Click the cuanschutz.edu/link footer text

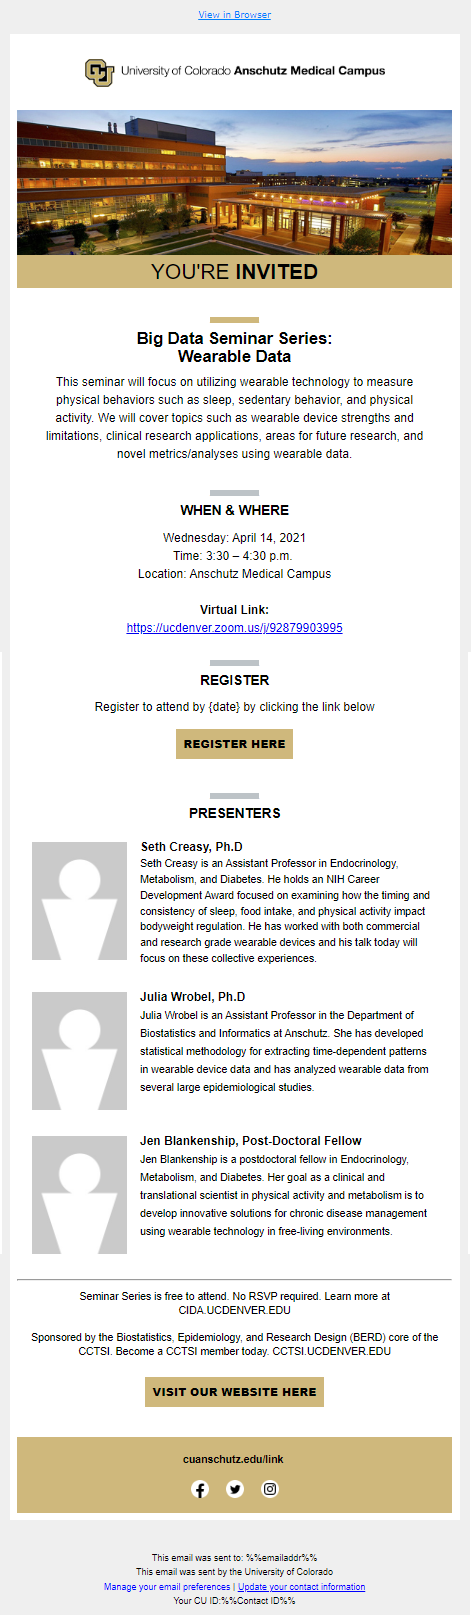point(234,1460)
